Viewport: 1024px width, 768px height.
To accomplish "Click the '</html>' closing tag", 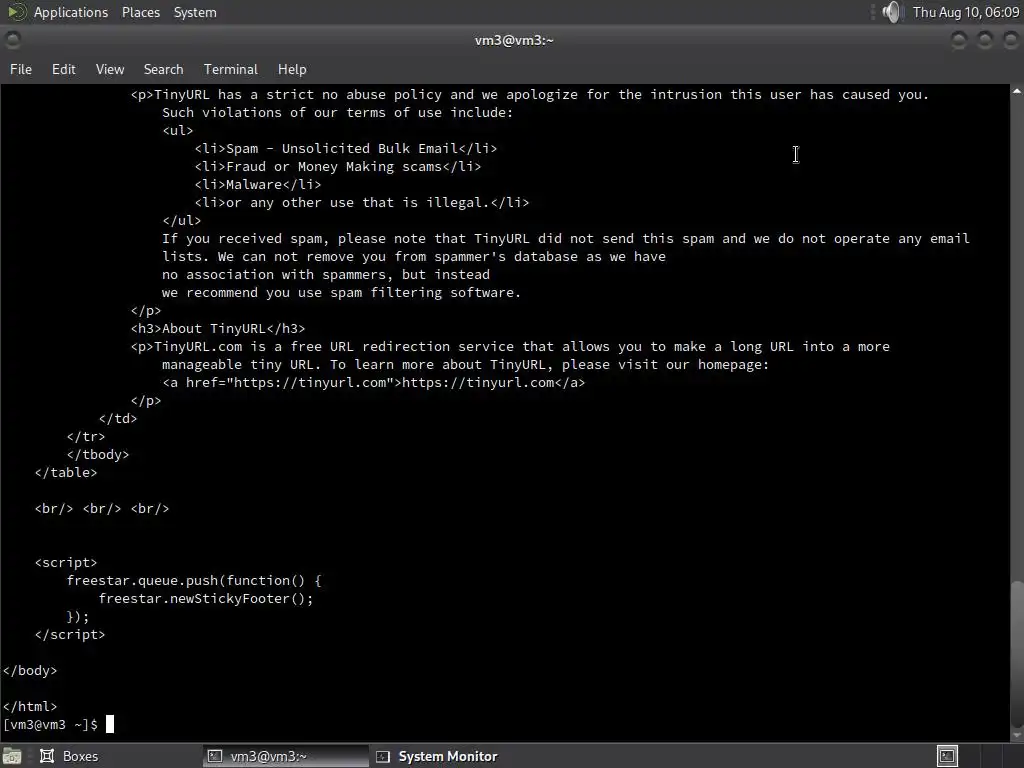I will (29, 706).
